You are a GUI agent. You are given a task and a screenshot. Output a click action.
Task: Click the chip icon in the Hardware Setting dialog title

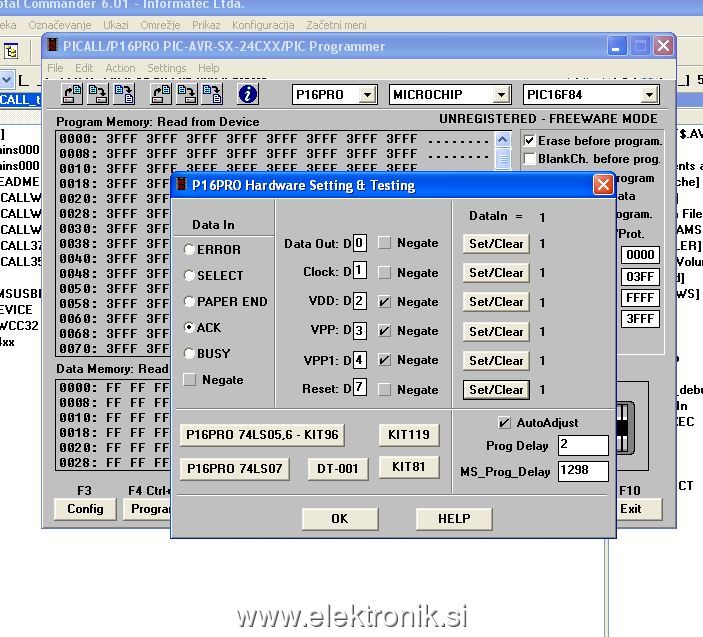182,184
